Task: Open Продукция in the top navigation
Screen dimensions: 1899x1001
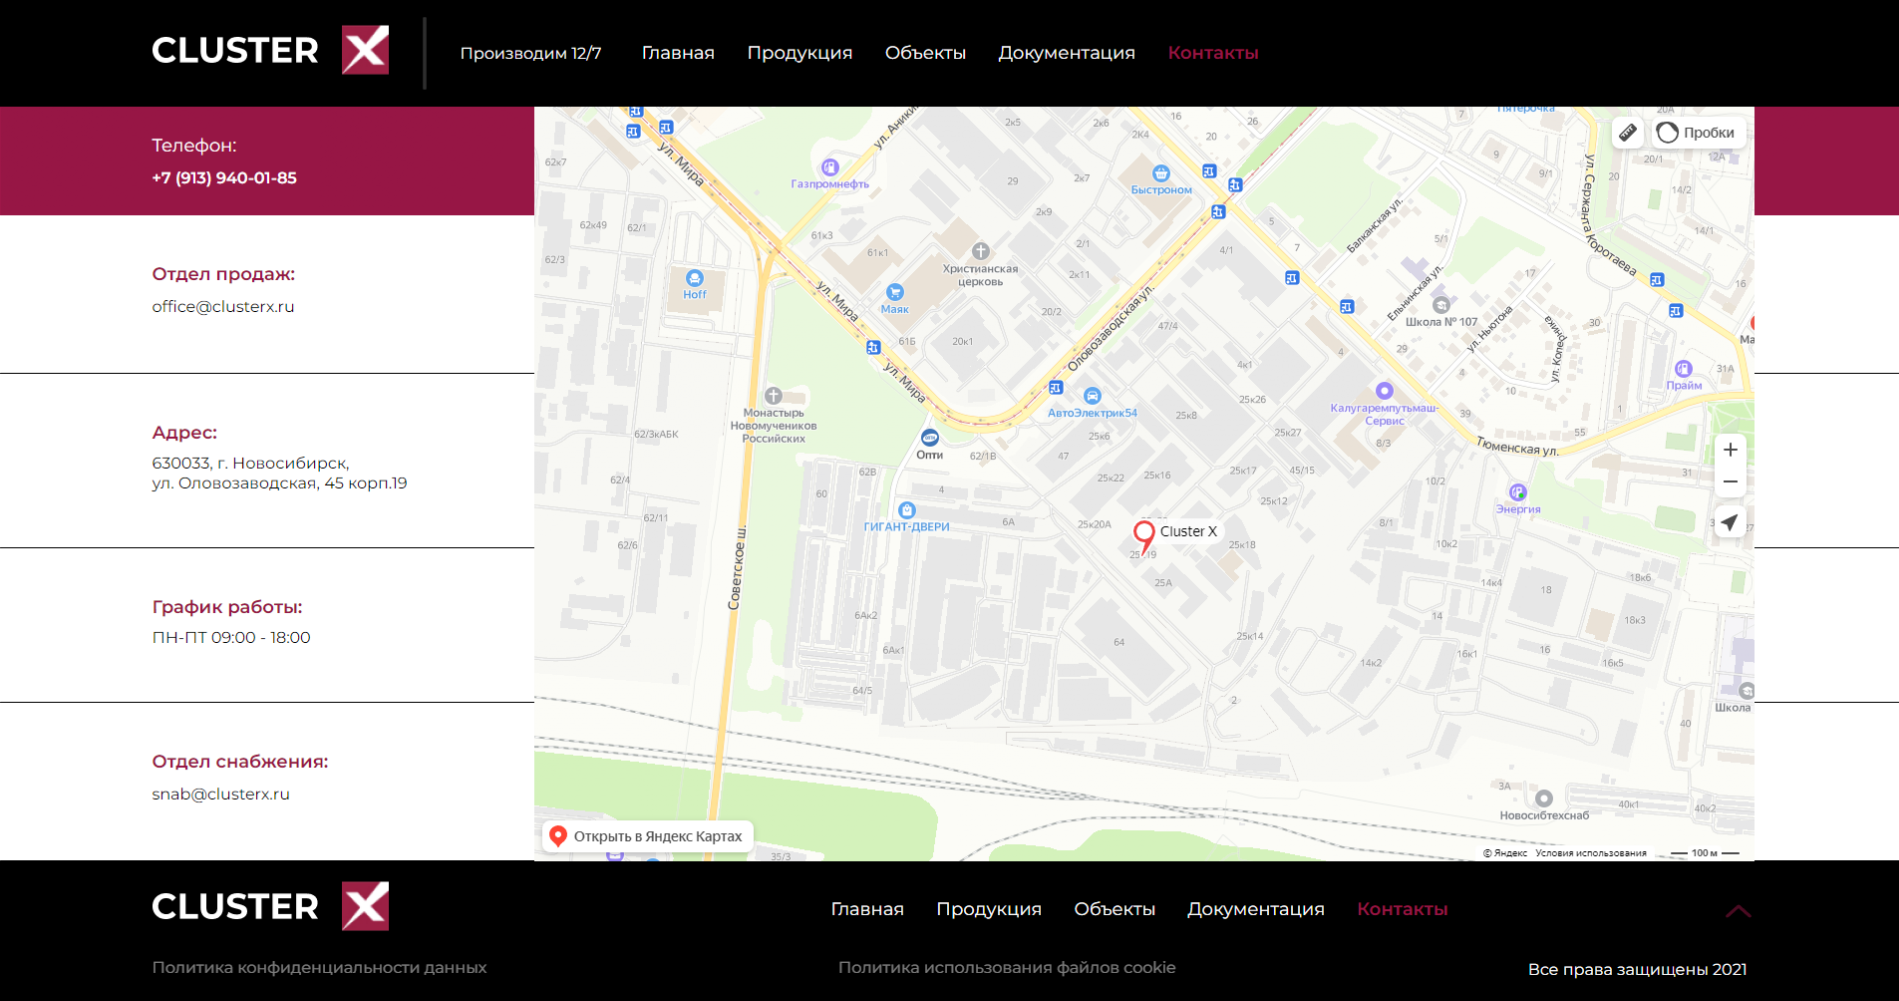Action: 800,53
